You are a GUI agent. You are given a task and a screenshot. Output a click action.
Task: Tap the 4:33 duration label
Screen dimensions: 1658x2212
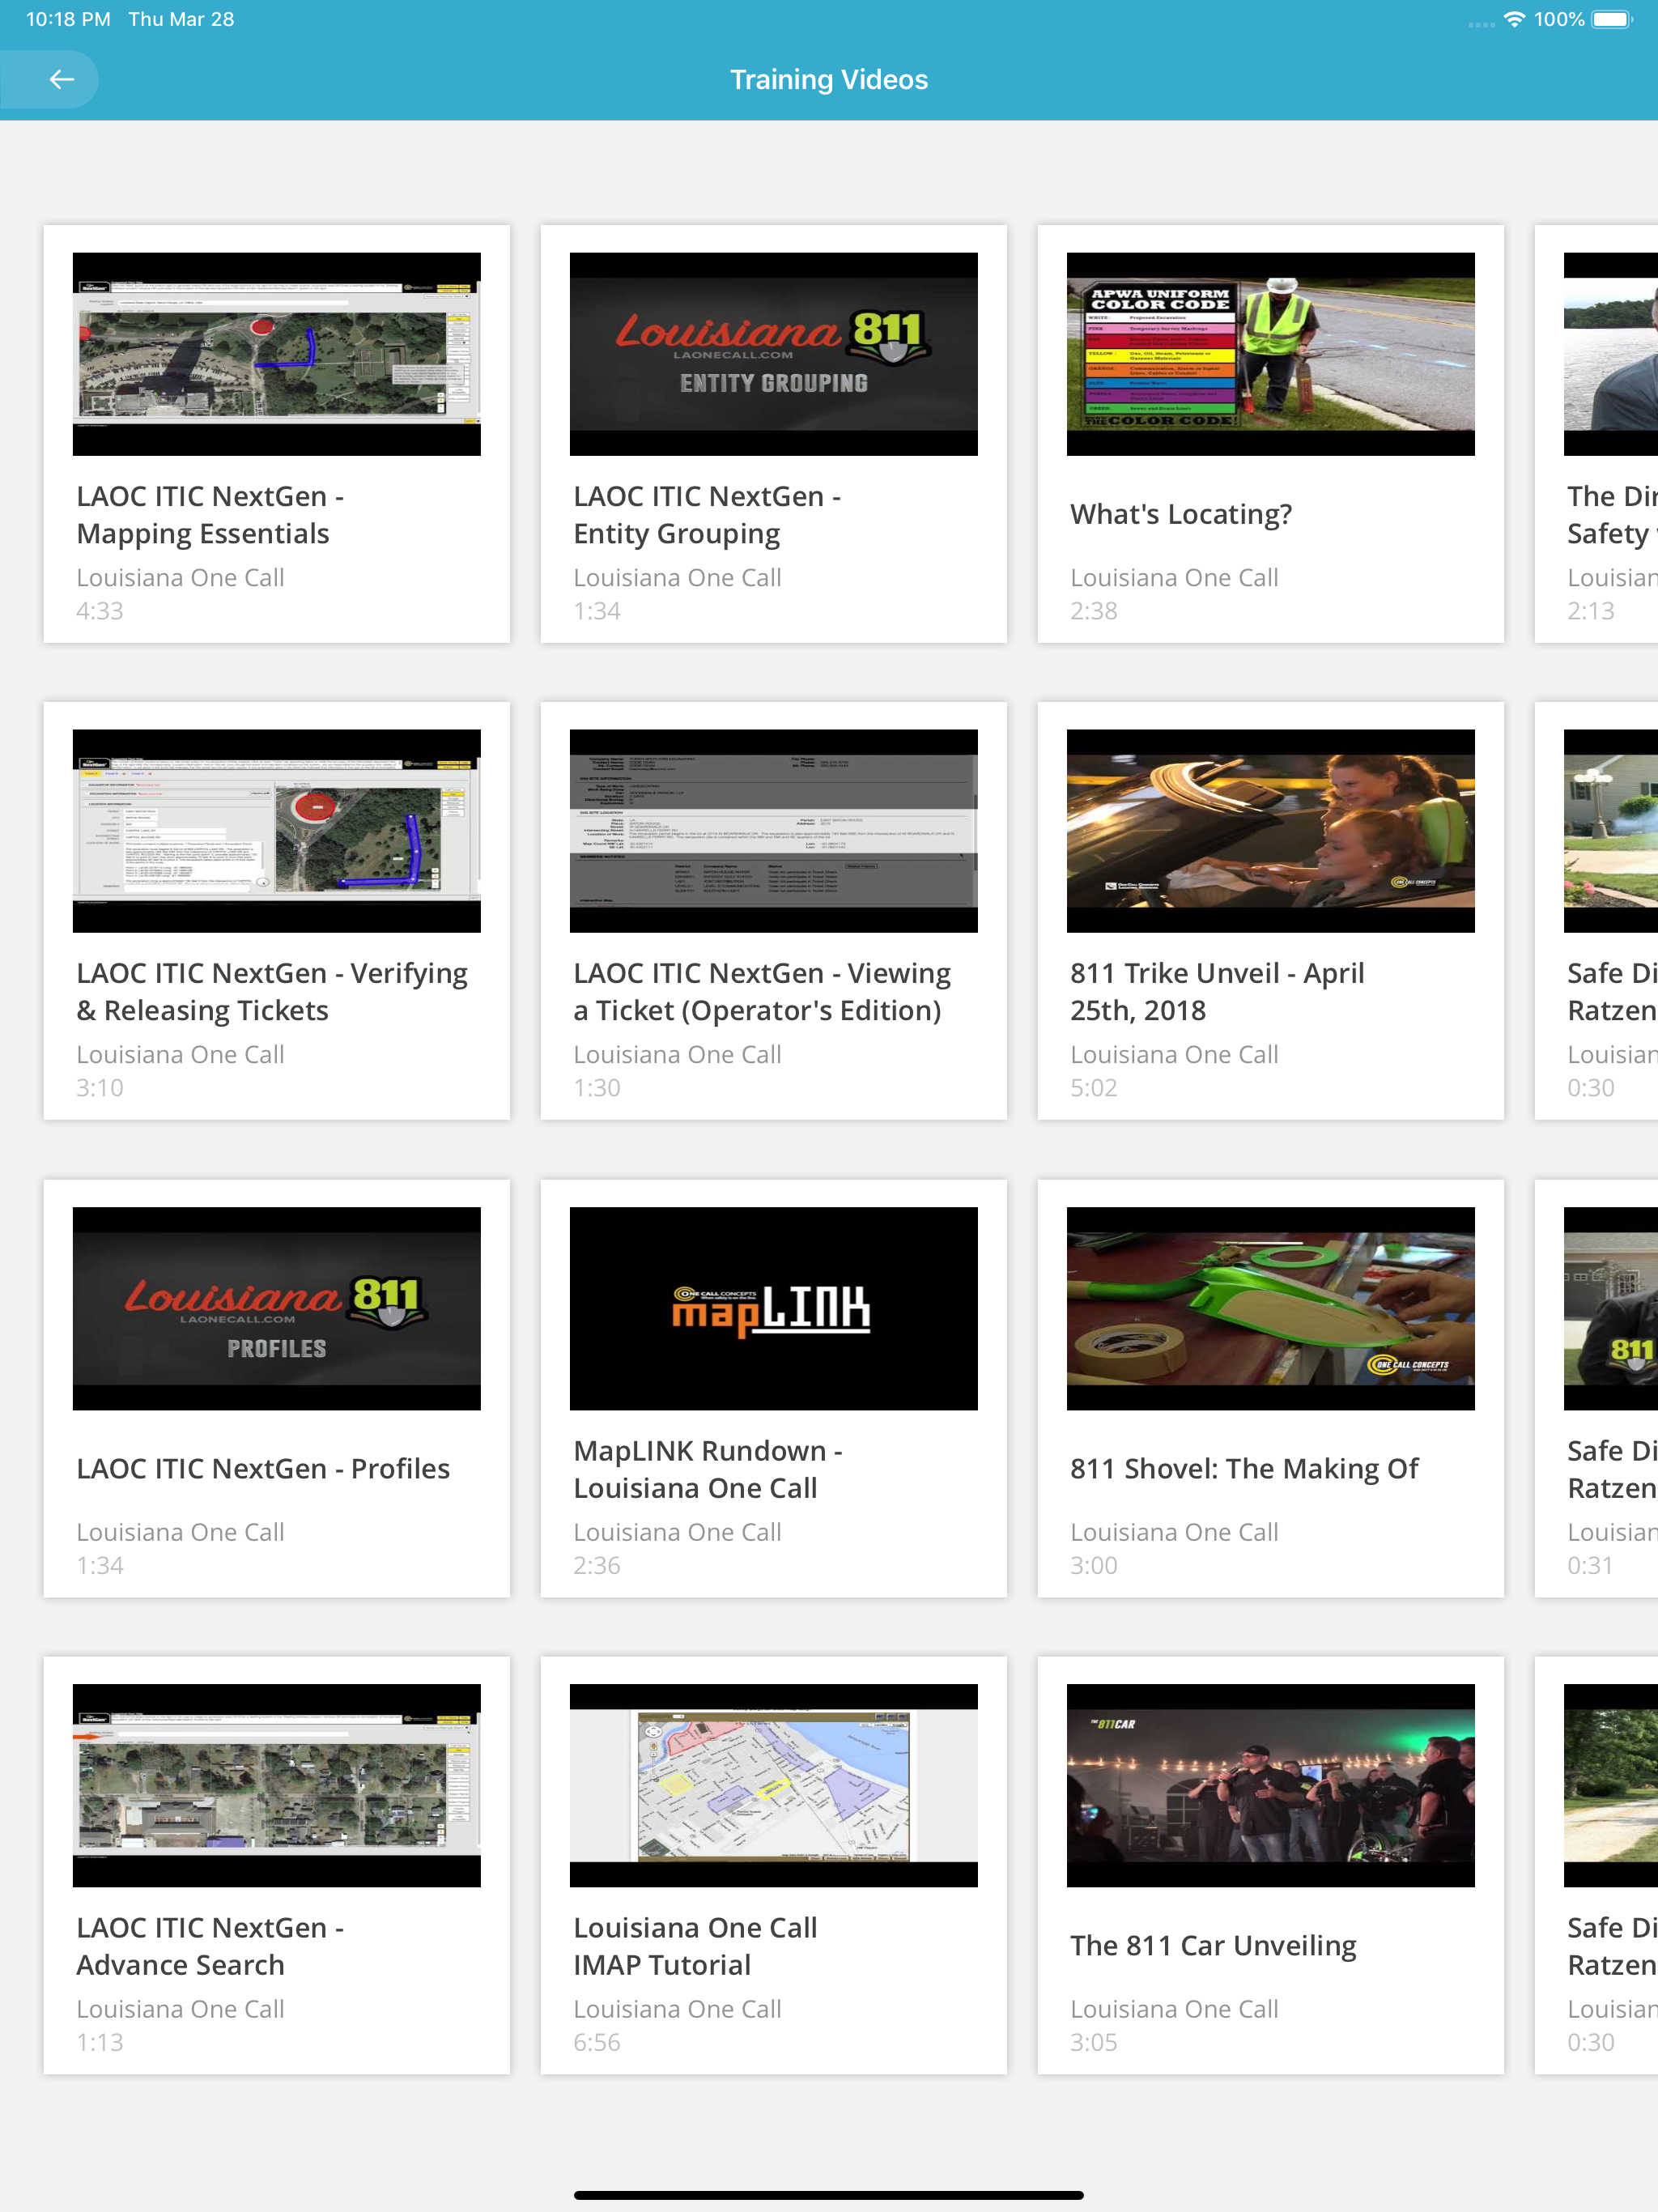pyautogui.click(x=100, y=611)
